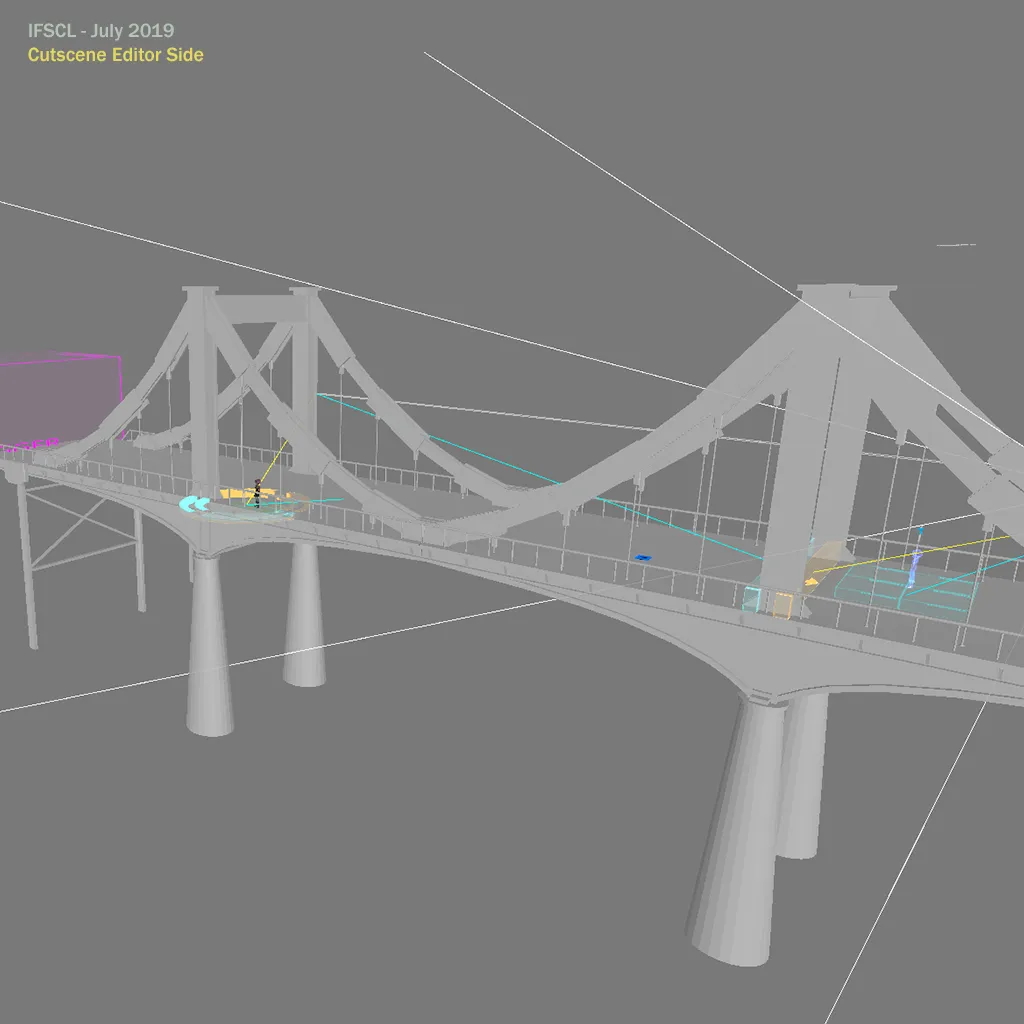Viewport: 1024px width, 1024px height.
Task: Click the small dark blue marker on deck
Action: (643, 557)
